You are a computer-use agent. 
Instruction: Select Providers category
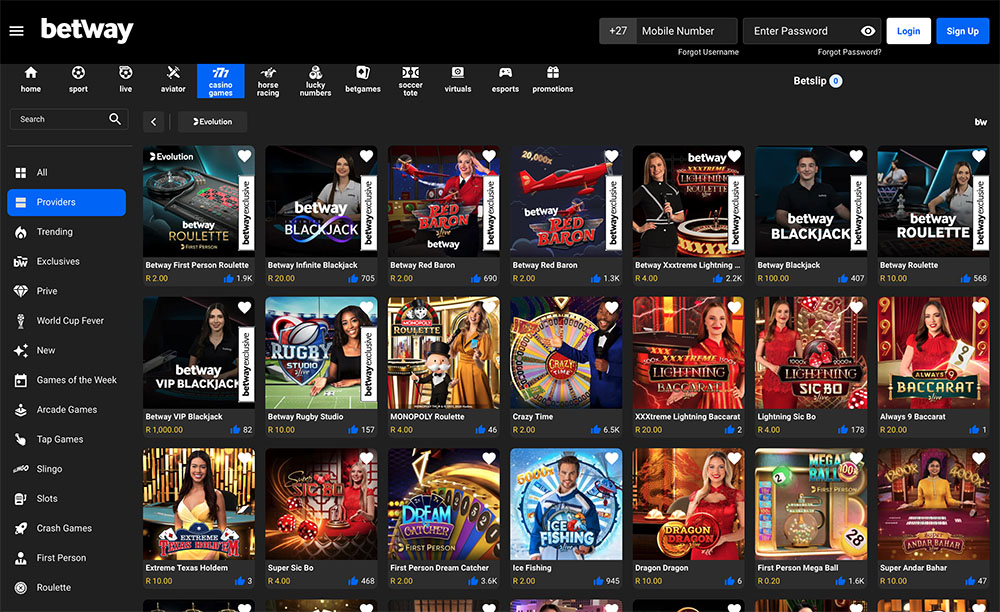click(66, 202)
